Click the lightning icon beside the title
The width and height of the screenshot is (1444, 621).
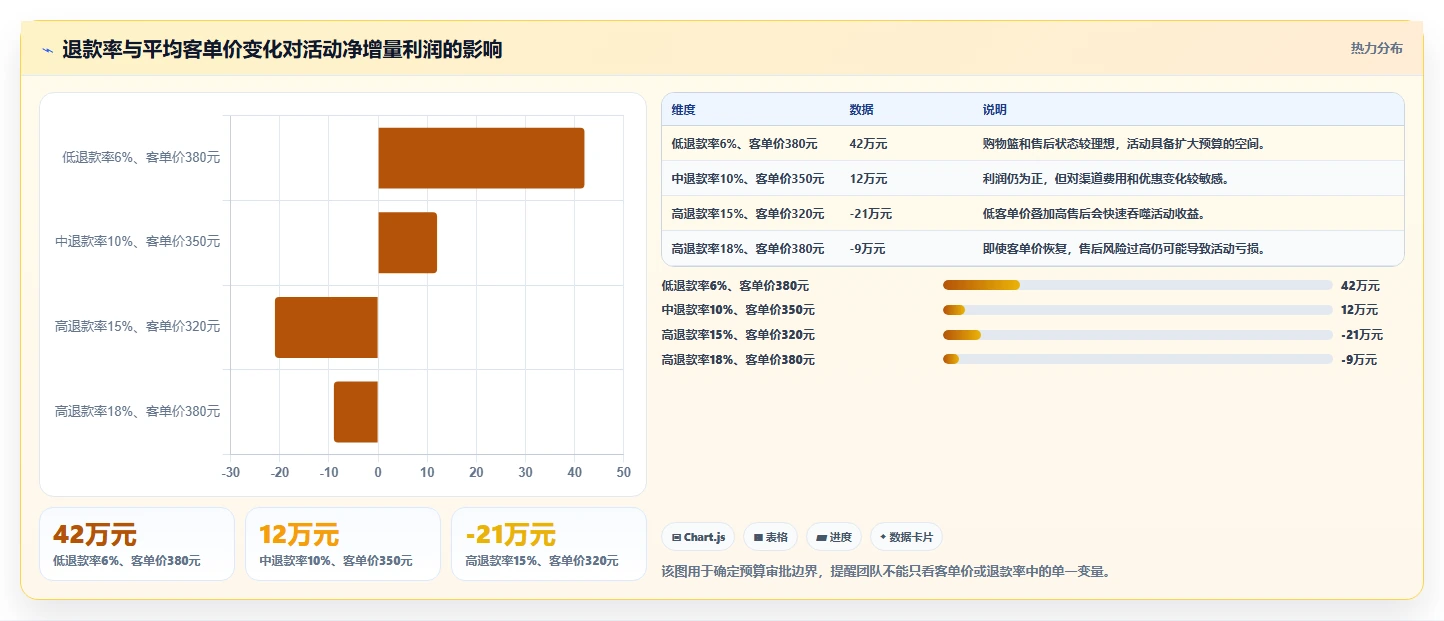(x=48, y=50)
